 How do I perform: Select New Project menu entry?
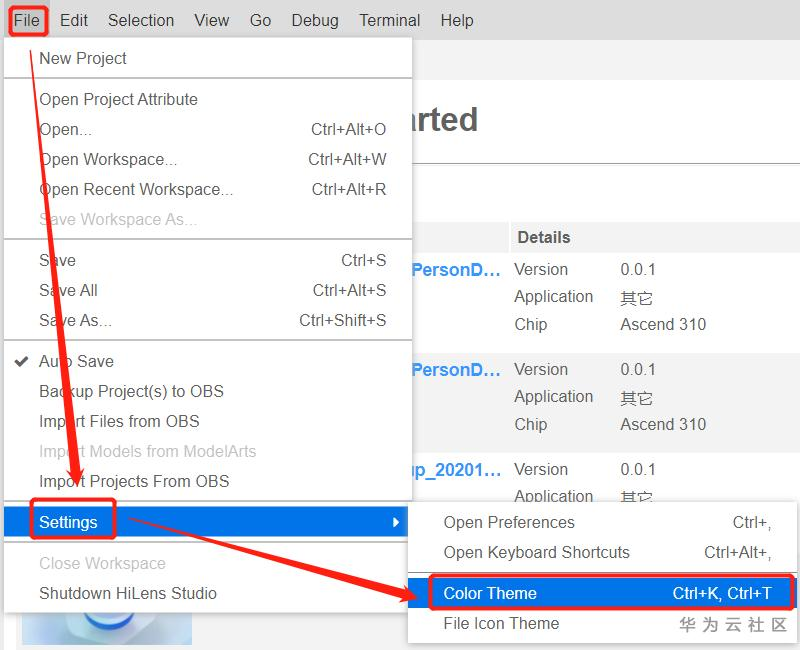point(83,58)
